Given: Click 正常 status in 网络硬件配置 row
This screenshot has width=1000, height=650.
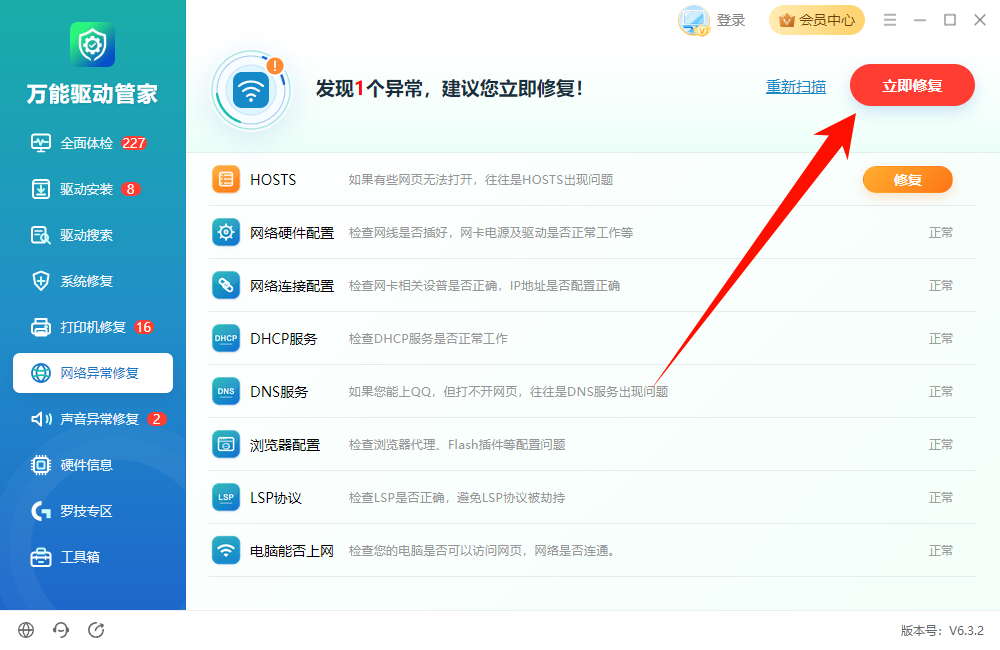Looking at the screenshot, I should tap(941, 233).
